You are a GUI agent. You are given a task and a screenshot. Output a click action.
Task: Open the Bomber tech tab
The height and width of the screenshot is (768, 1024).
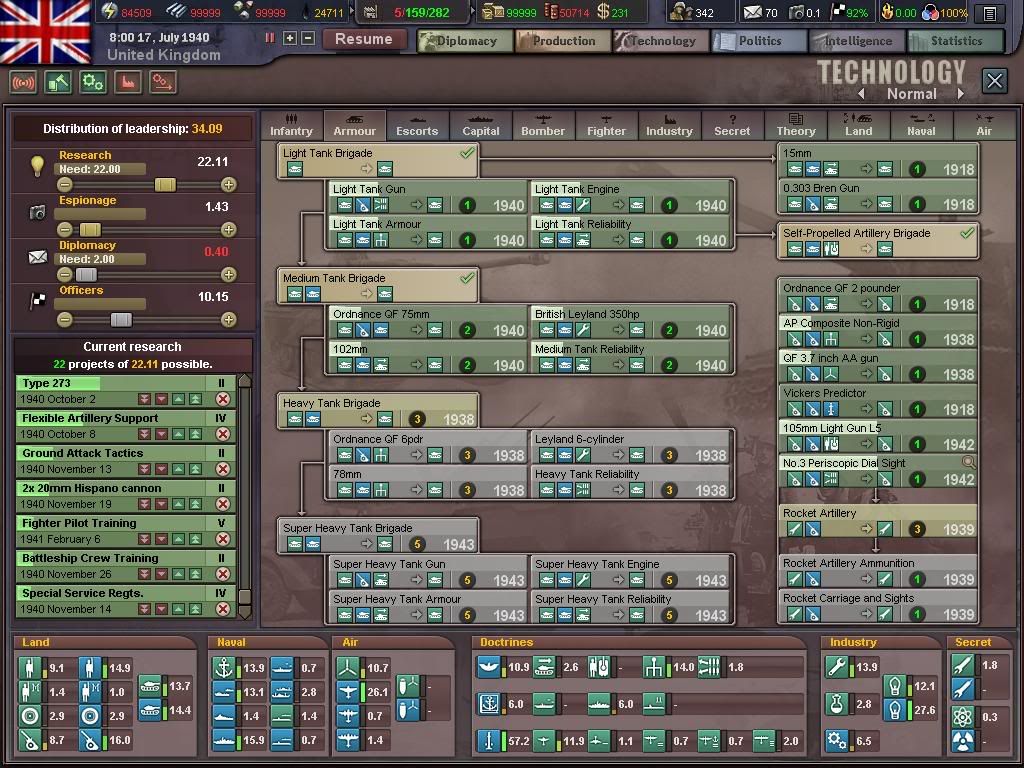click(543, 125)
